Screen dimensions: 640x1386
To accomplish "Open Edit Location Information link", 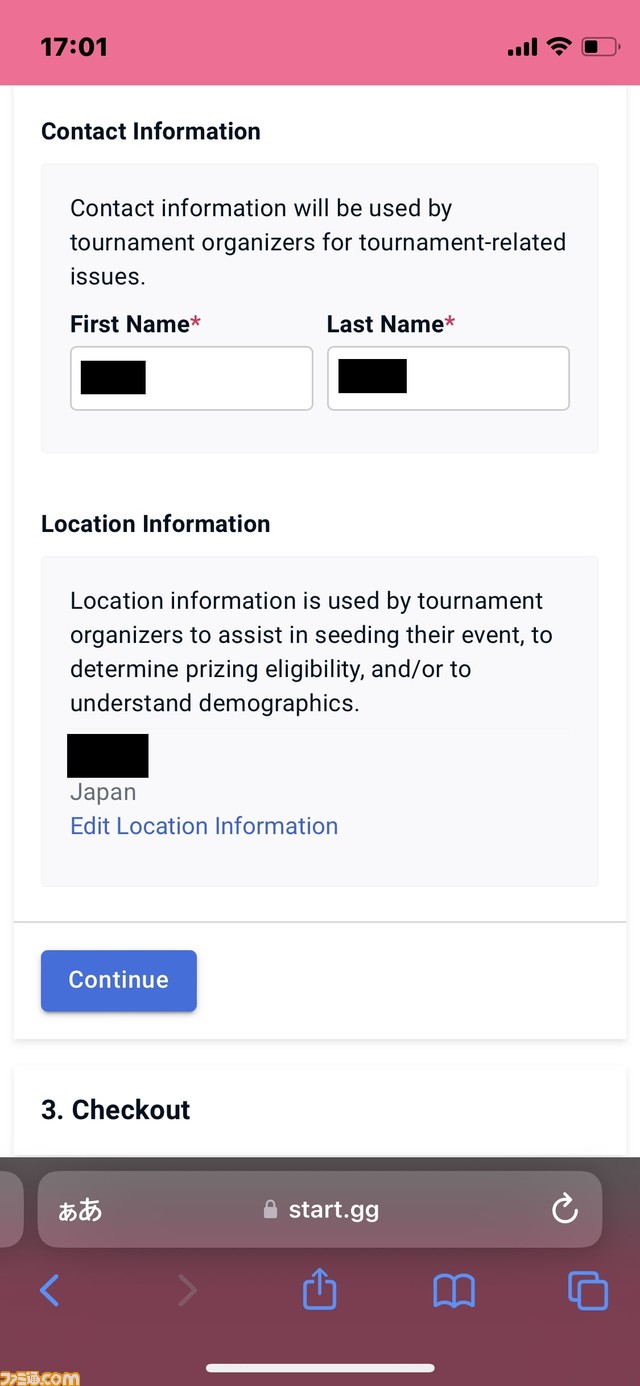I will [204, 826].
